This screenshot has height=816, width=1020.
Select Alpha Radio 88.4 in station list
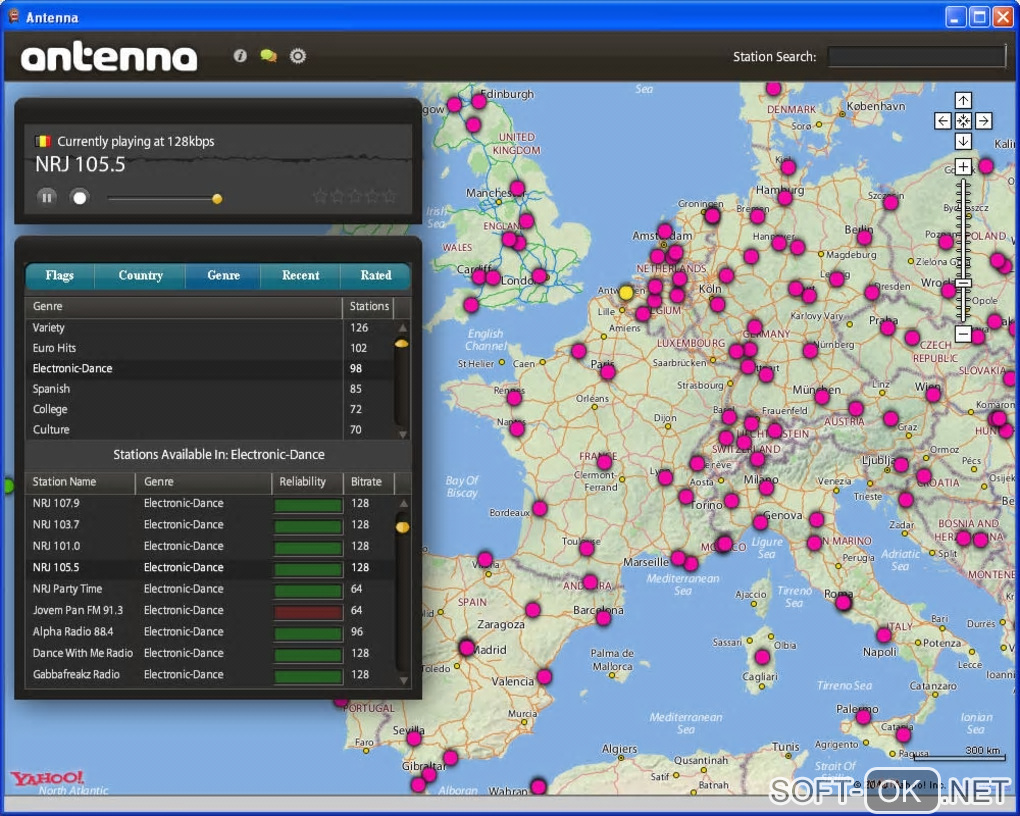(73, 632)
